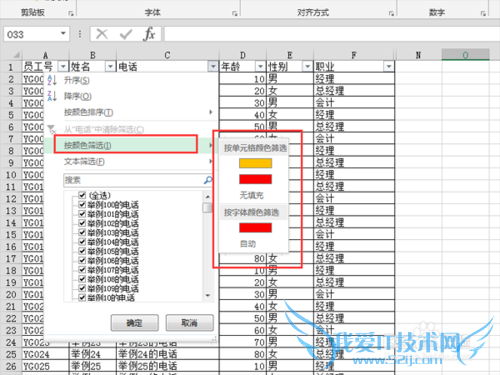
Task: Open the 电话 column filter dropdown
Action: coord(213,67)
